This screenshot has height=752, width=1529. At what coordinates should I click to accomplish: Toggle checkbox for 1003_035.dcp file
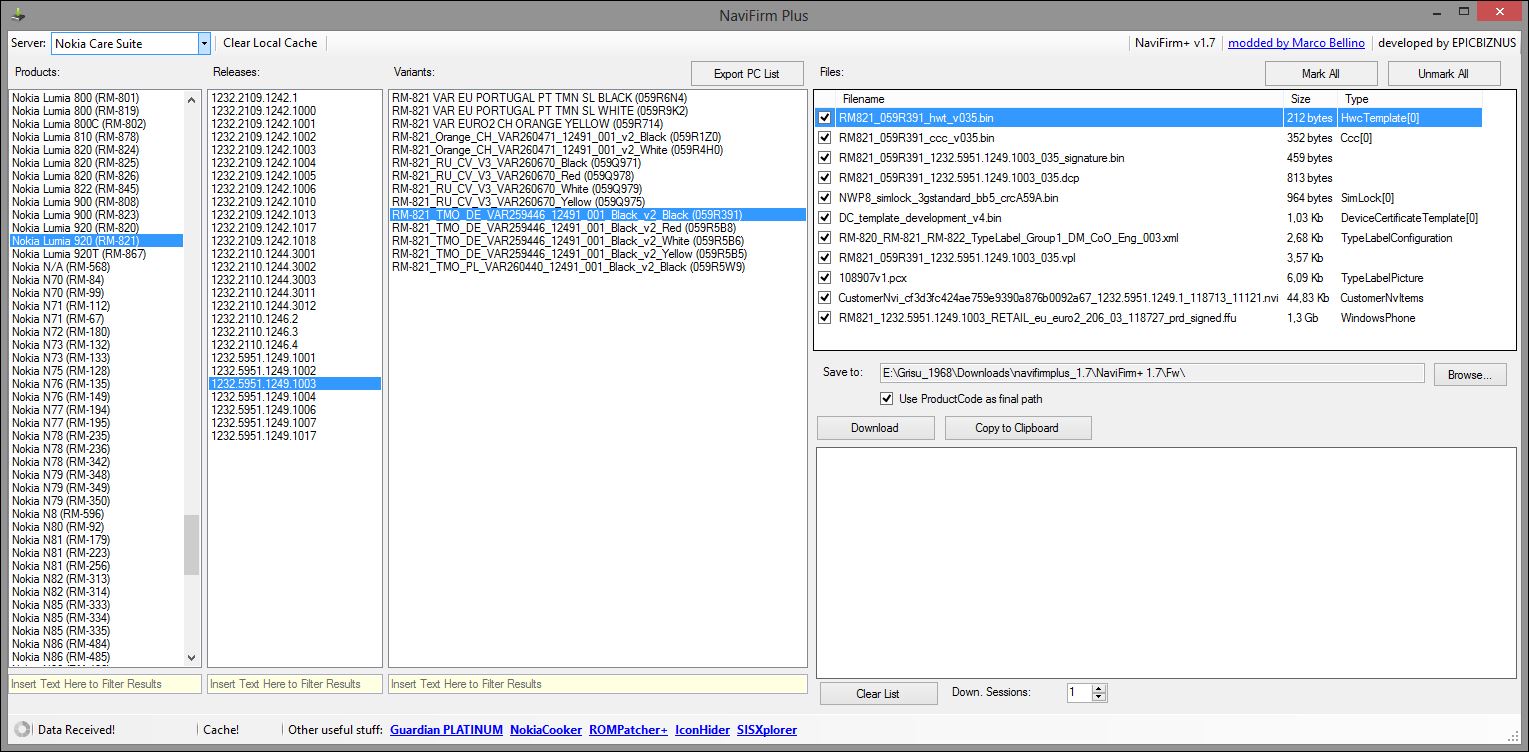[825, 178]
